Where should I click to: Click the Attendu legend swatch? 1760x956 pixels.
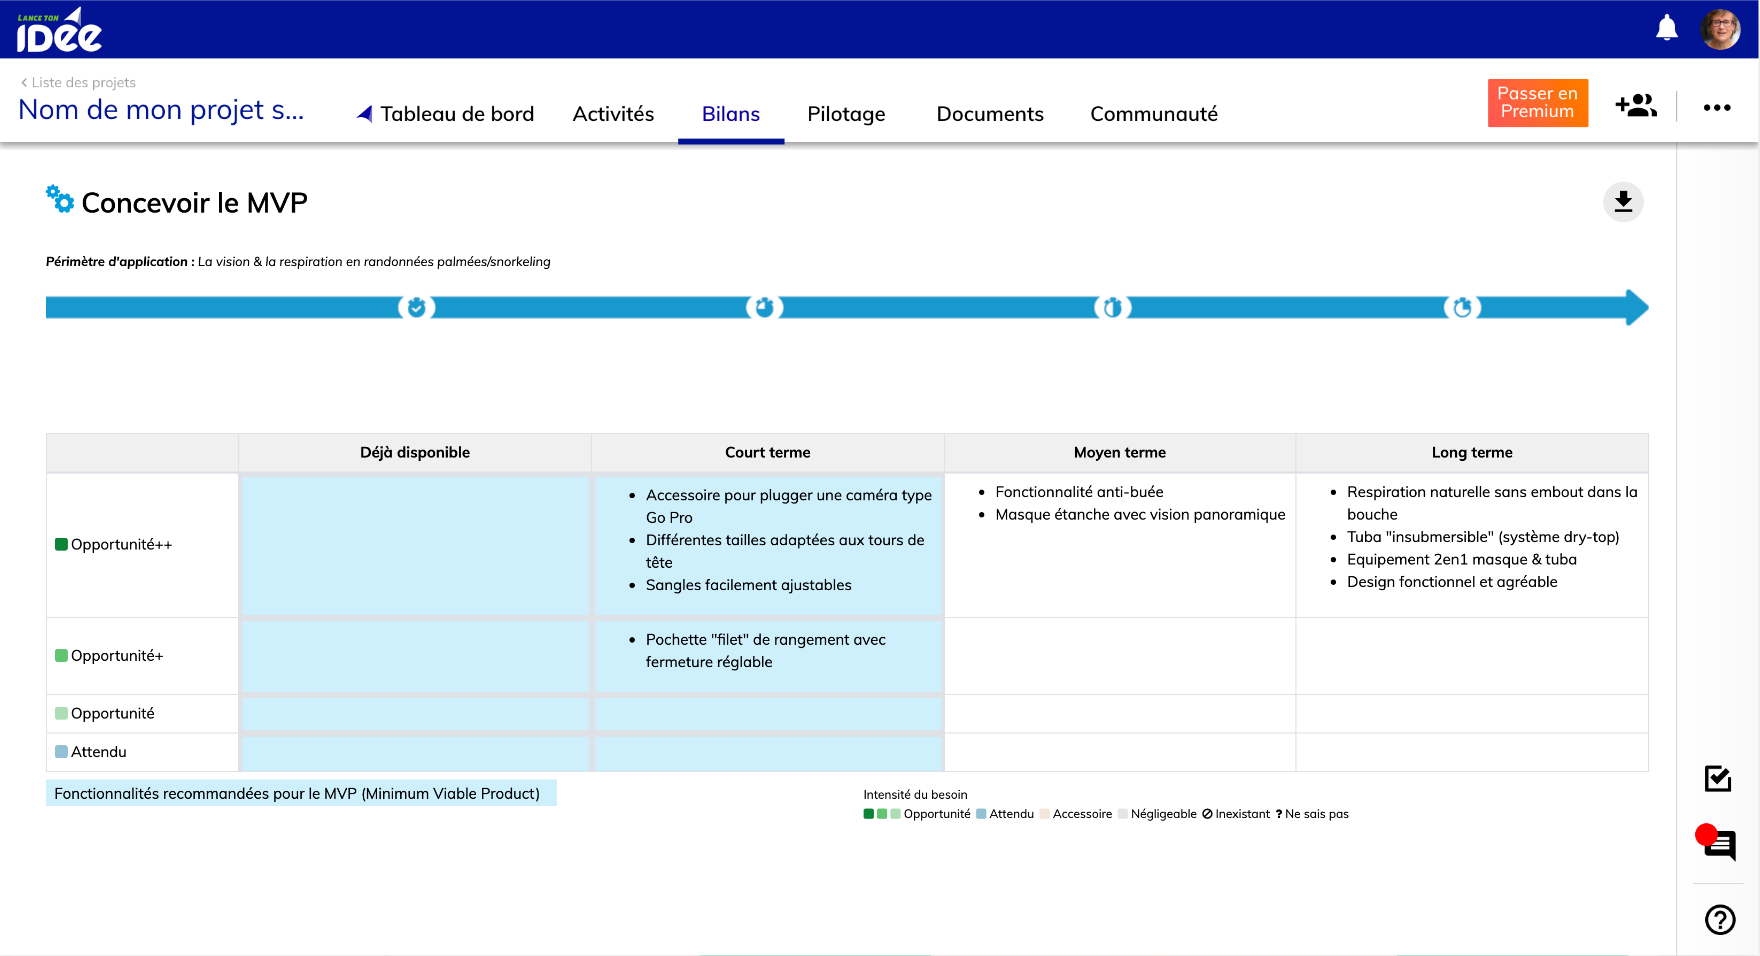click(x=981, y=814)
